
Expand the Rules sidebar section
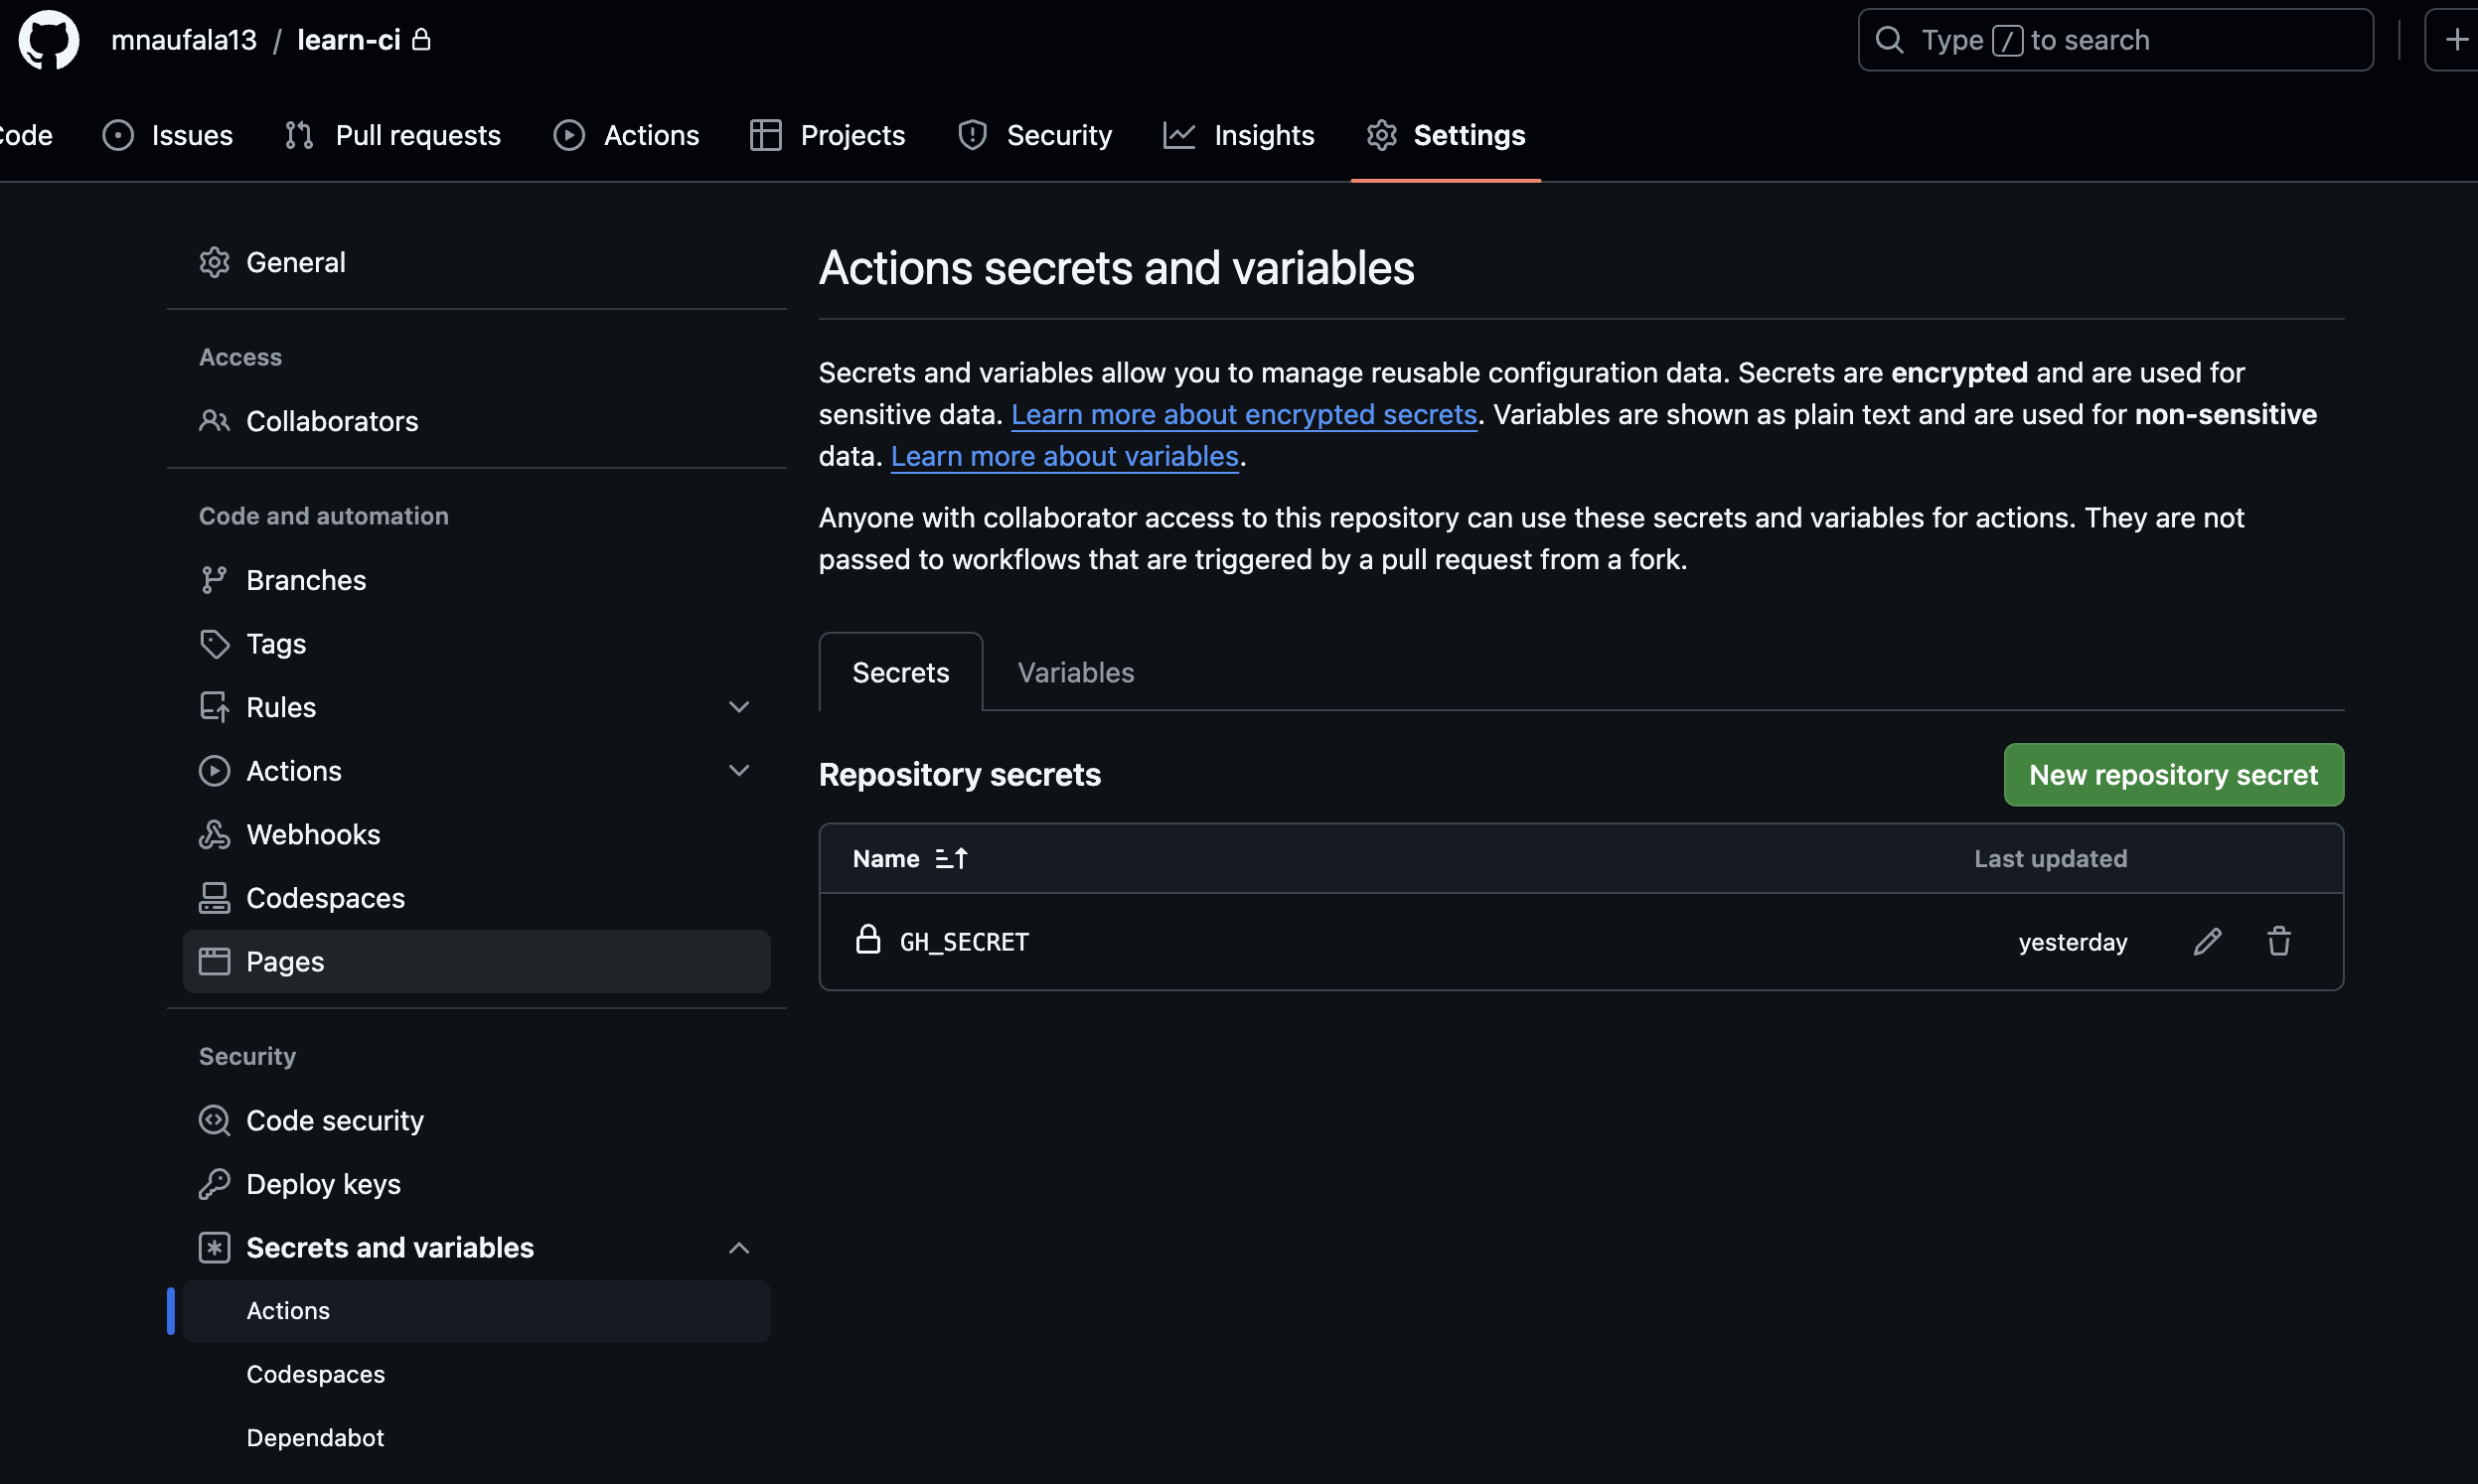(738, 708)
